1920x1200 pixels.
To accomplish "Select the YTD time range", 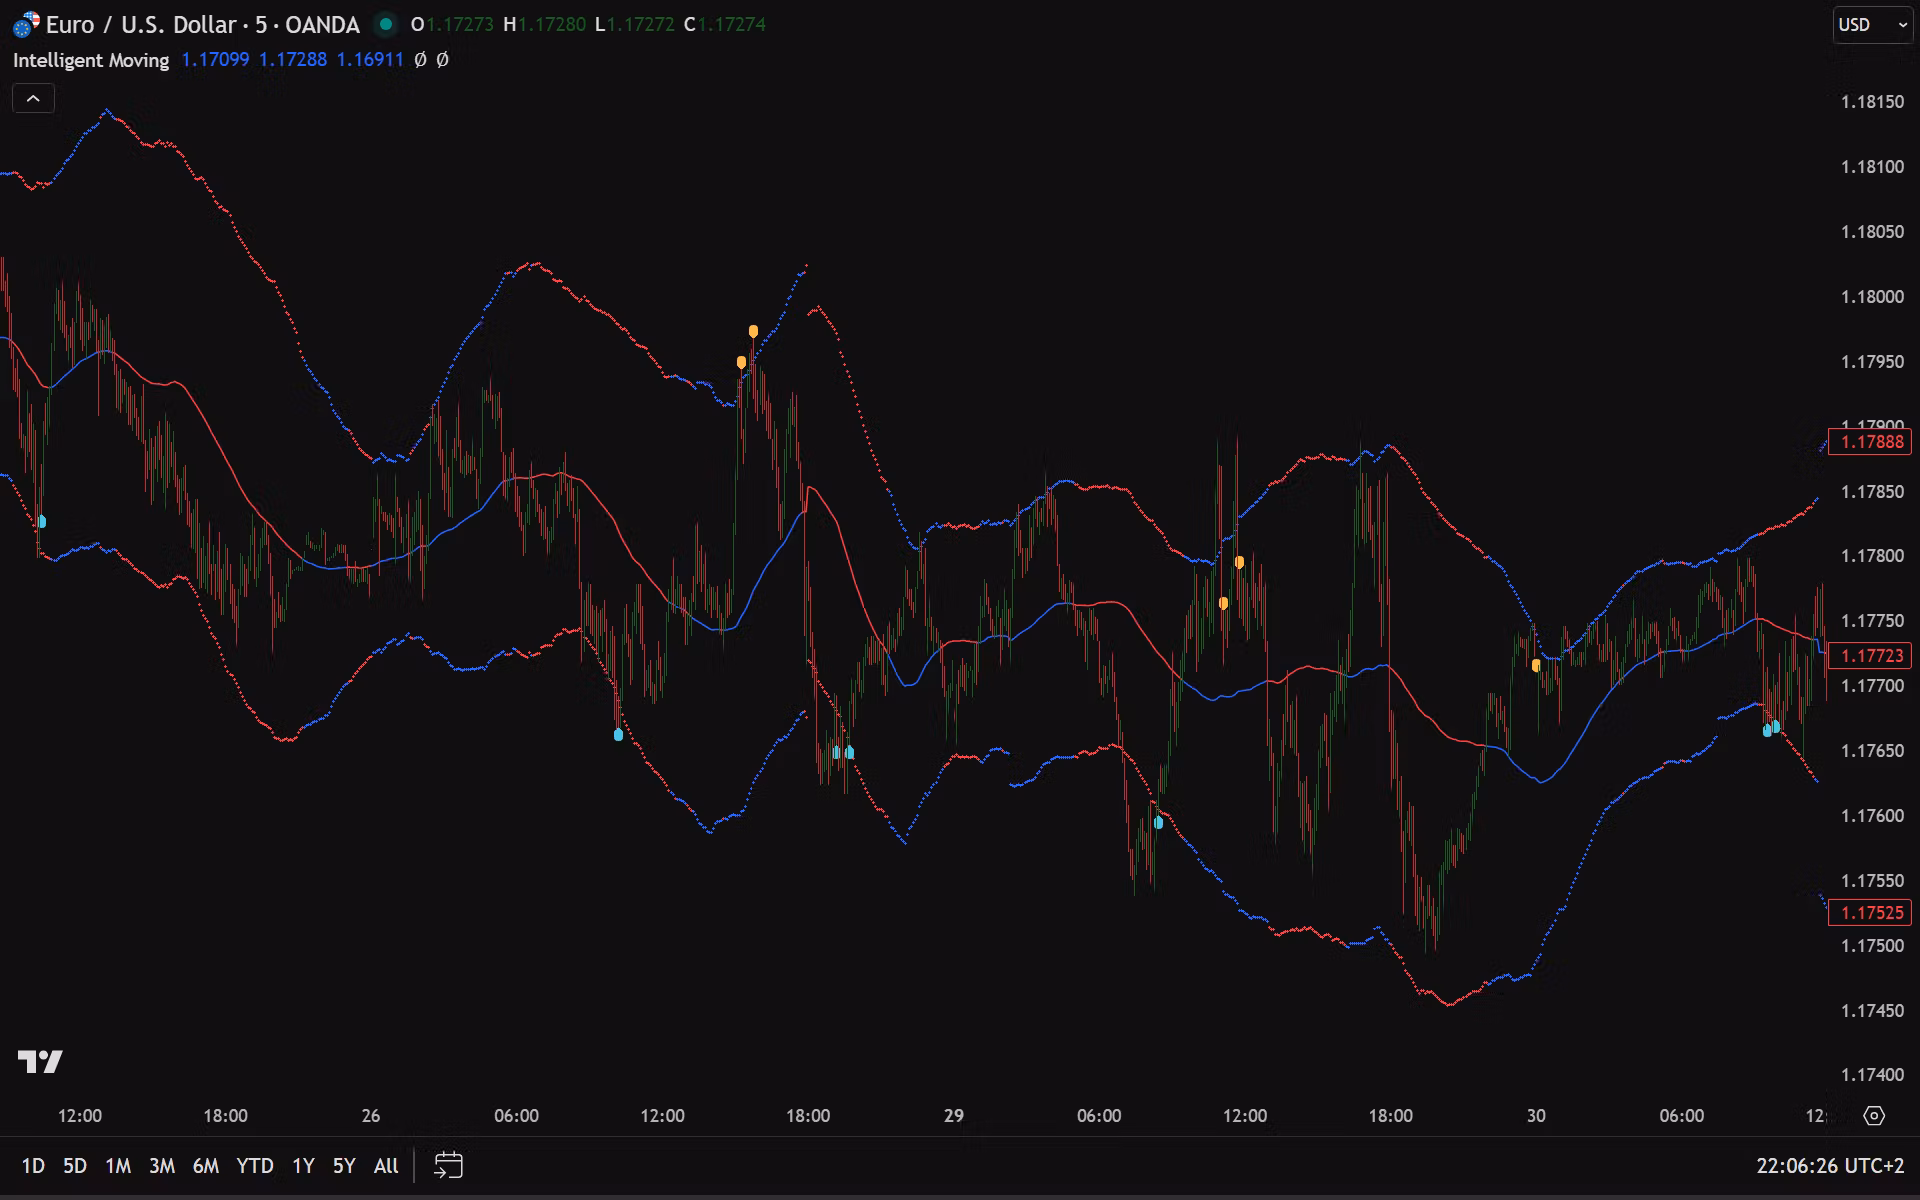I will (x=254, y=1165).
